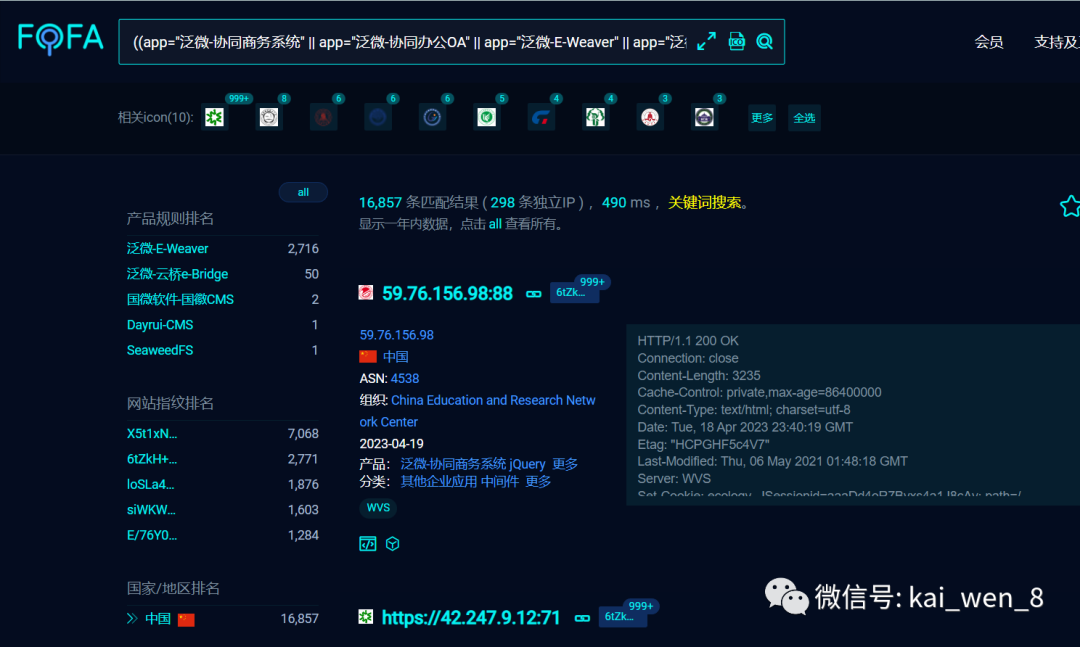Click China Education and Research Network Center
1080x647 pixels.
477,411
